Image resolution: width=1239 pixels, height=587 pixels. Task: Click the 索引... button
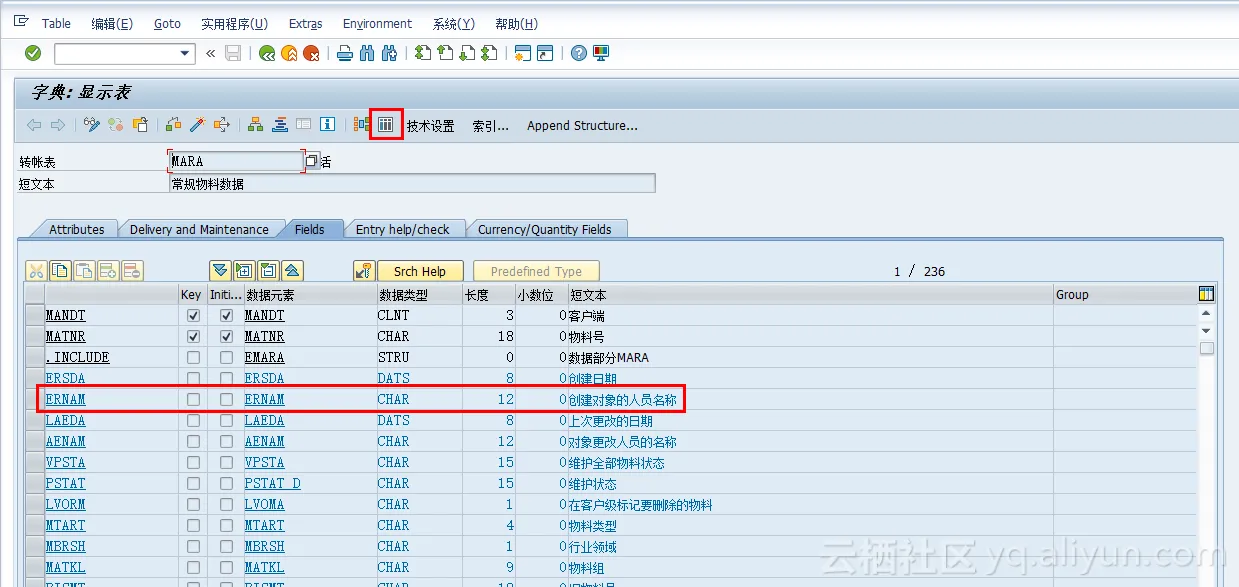(x=490, y=125)
